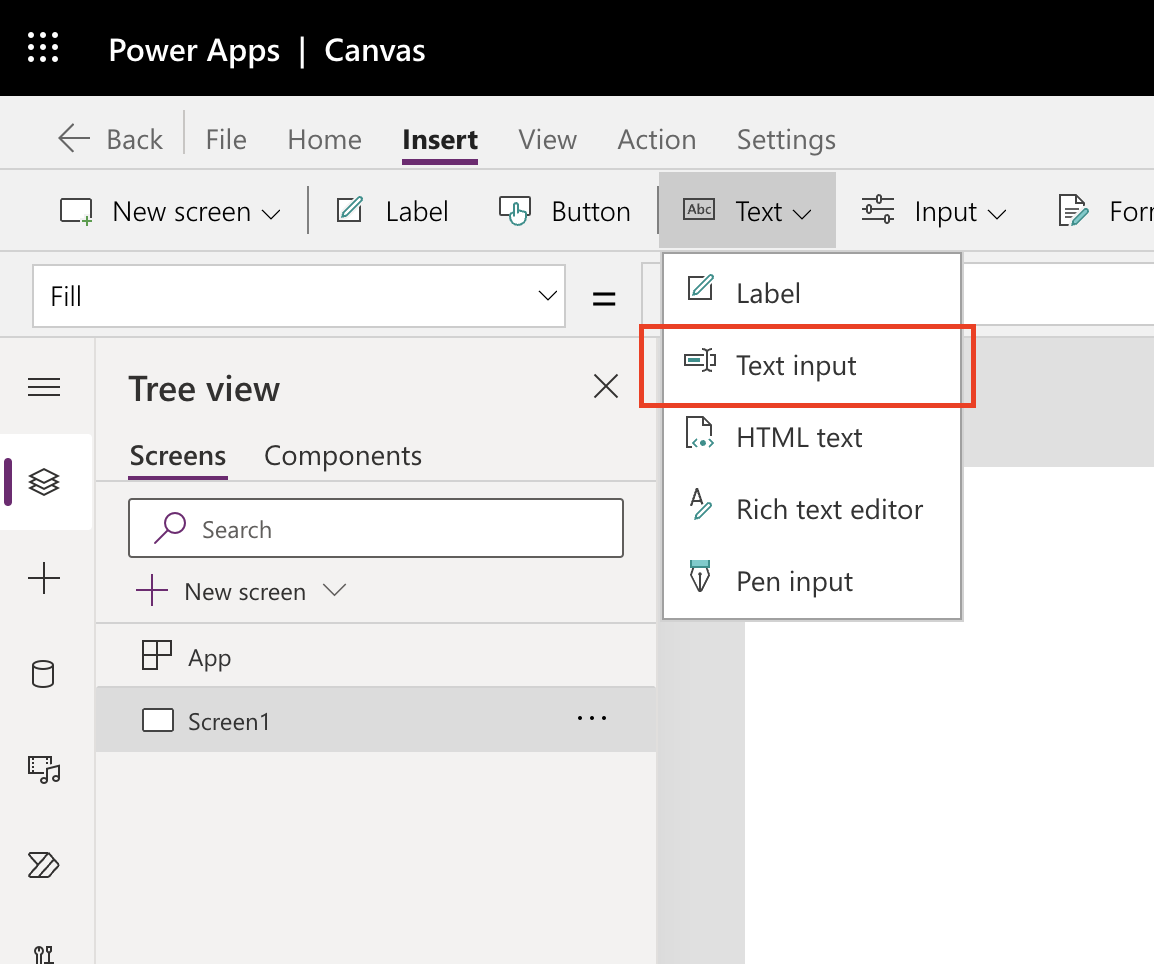Open the Insert pane via the plus icon

tap(44, 578)
